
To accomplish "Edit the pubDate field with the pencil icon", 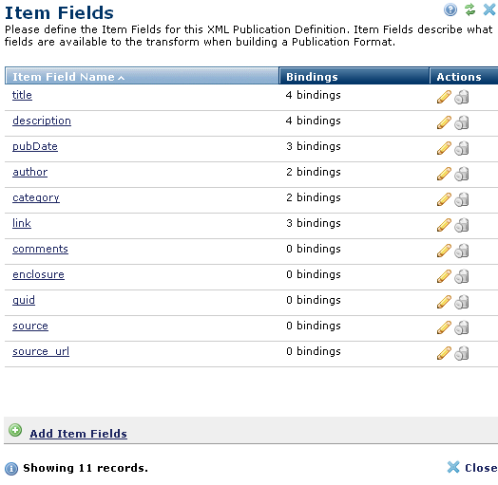I will click(444, 148).
